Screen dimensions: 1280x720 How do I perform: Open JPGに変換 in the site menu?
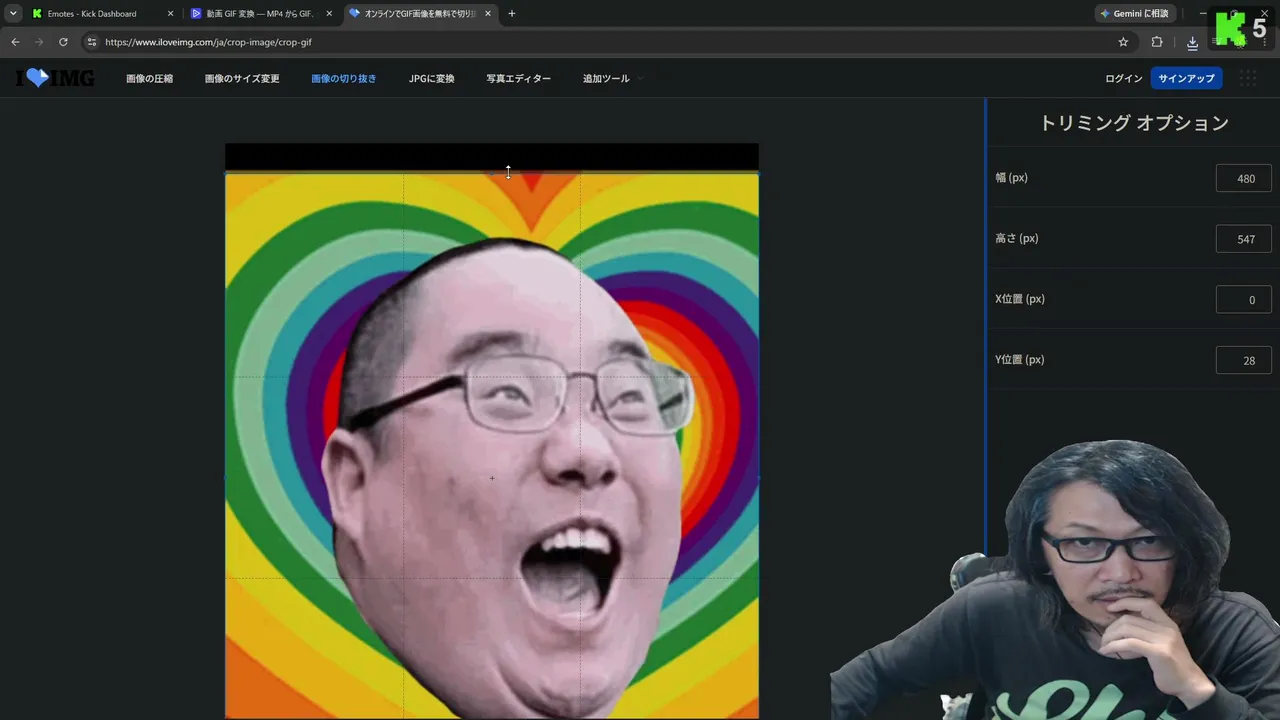(x=431, y=78)
